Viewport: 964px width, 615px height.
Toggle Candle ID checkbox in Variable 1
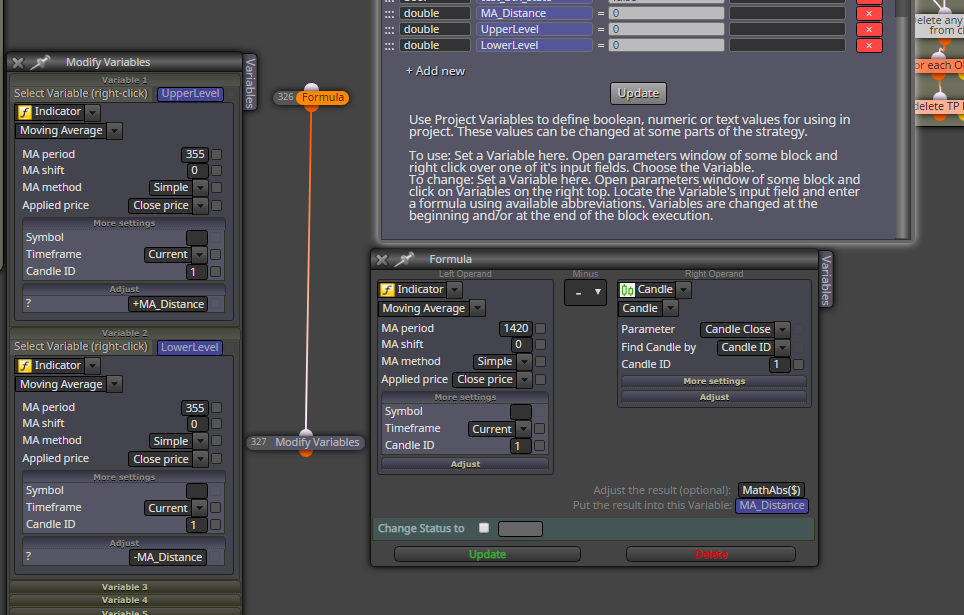[215, 271]
